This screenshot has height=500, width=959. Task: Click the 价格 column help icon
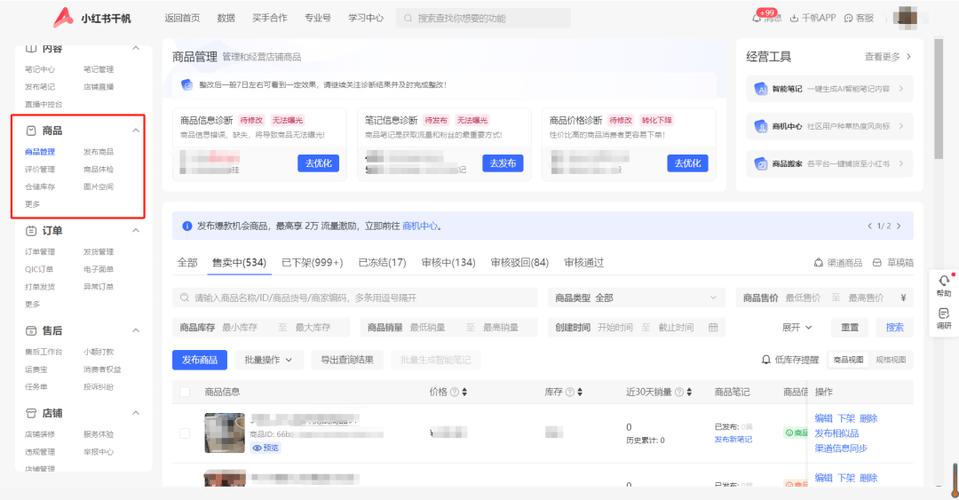coord(454,392)
